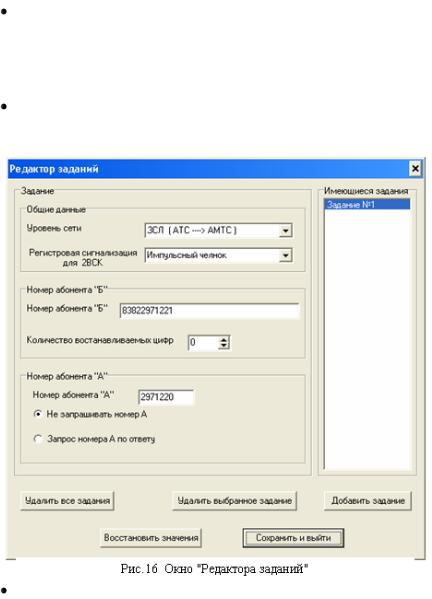Open the Регистровая сигнализация dropdown arrow
The width and height of the screenshot is (432, 599).
[285, 255]
